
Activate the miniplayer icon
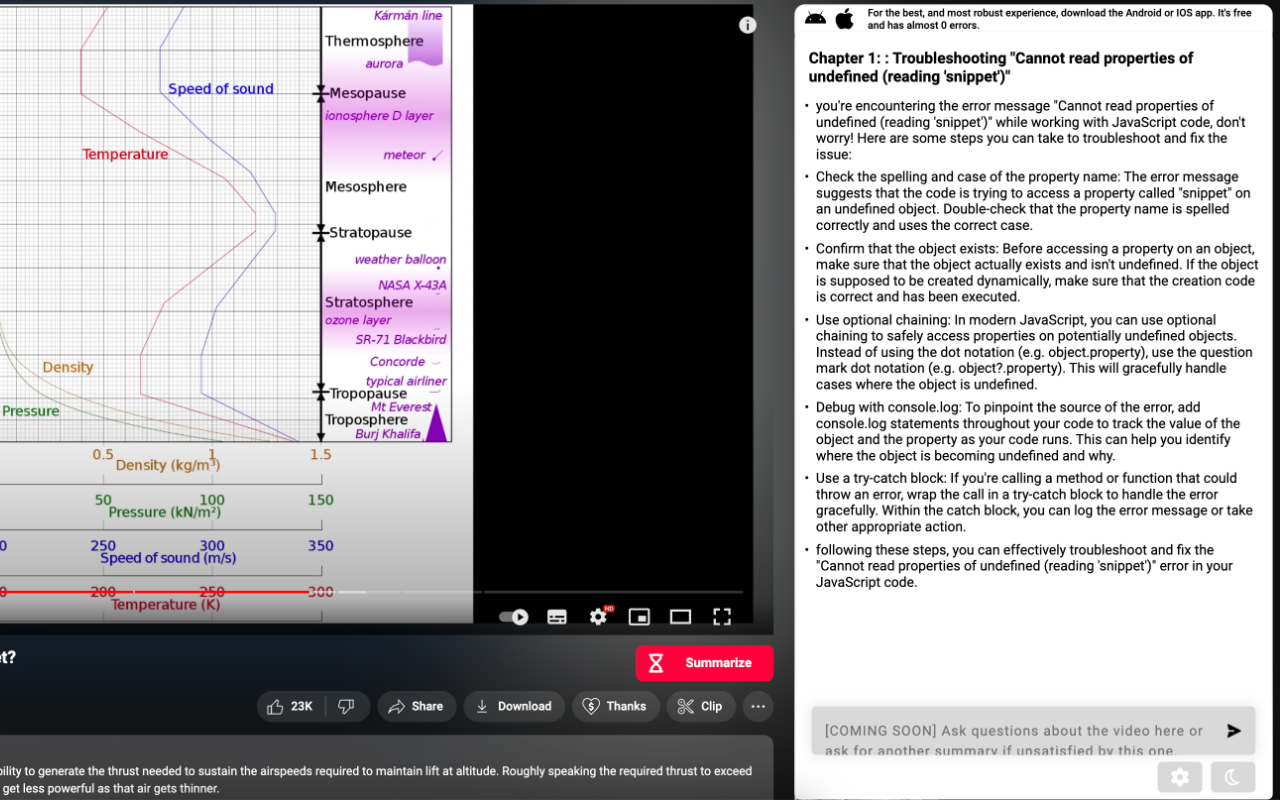639,617
